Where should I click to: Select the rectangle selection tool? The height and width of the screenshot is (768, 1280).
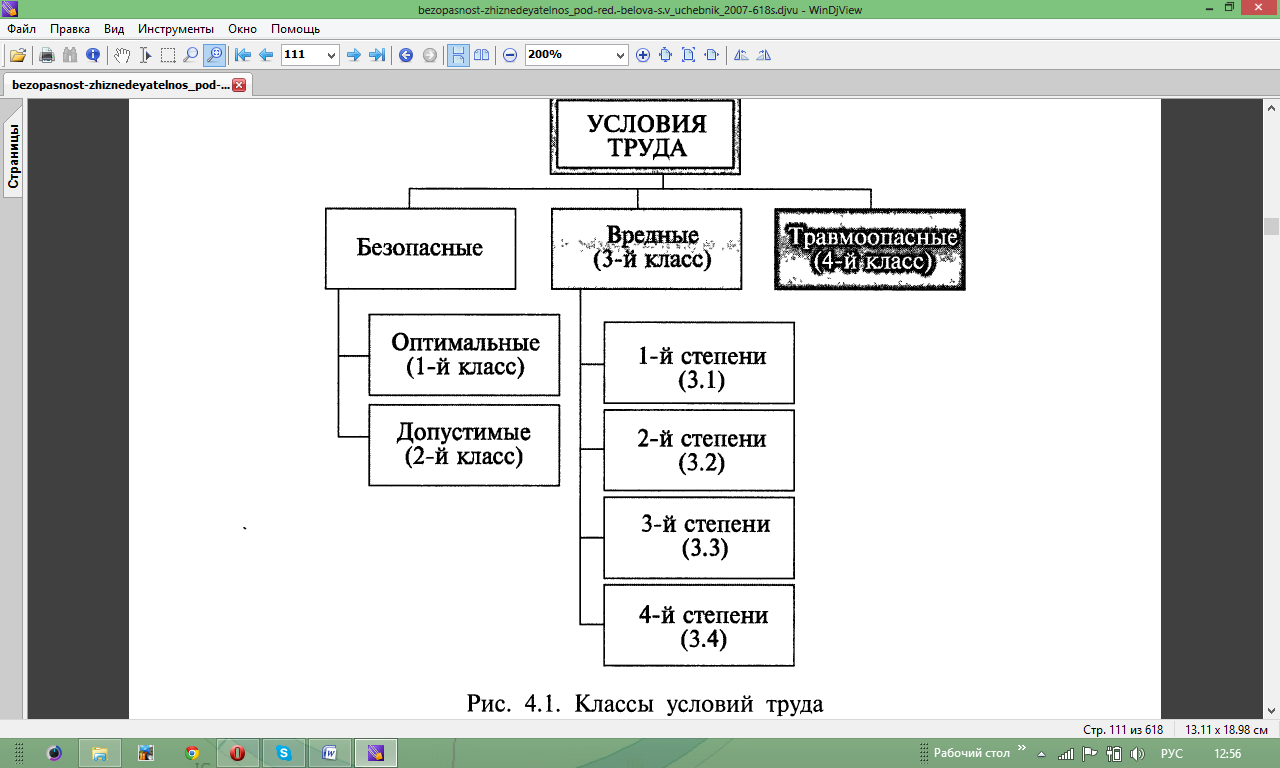click(x=168, y=55)
